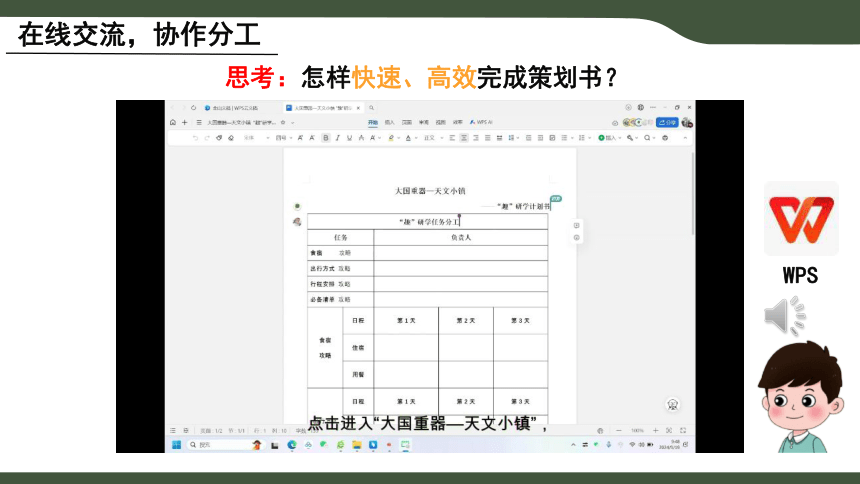Star the document as favorite
This screenshot has width=860, height=484.
(x=283, y=122)
